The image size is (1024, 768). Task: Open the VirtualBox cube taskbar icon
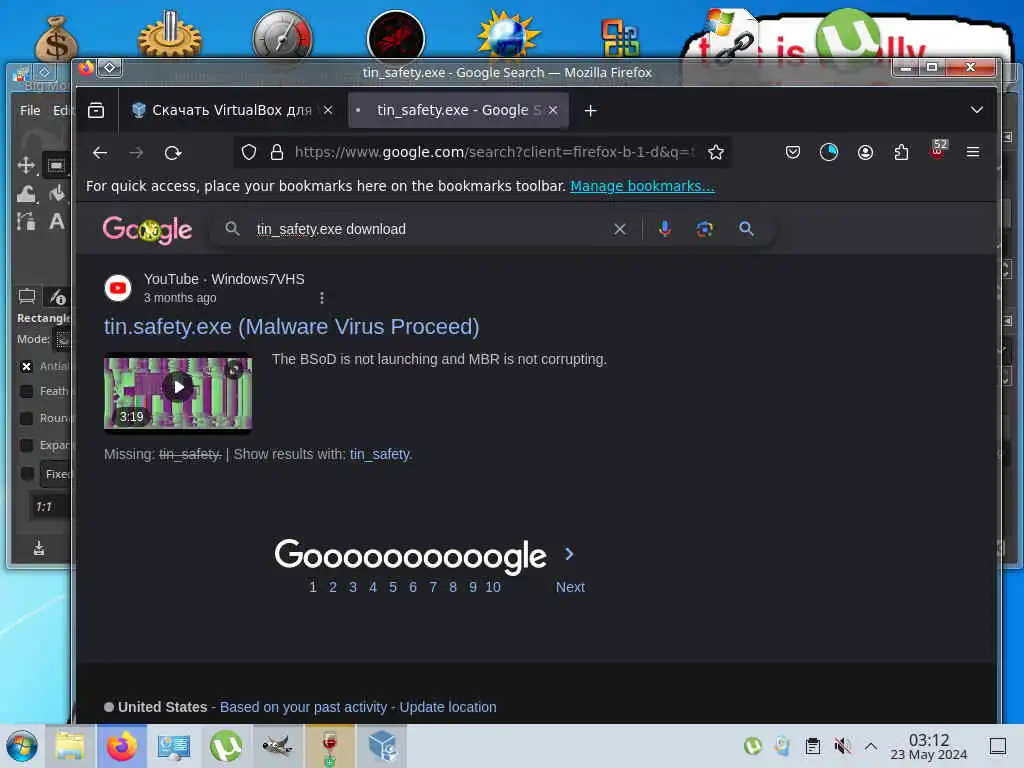[x=382, y=746]
